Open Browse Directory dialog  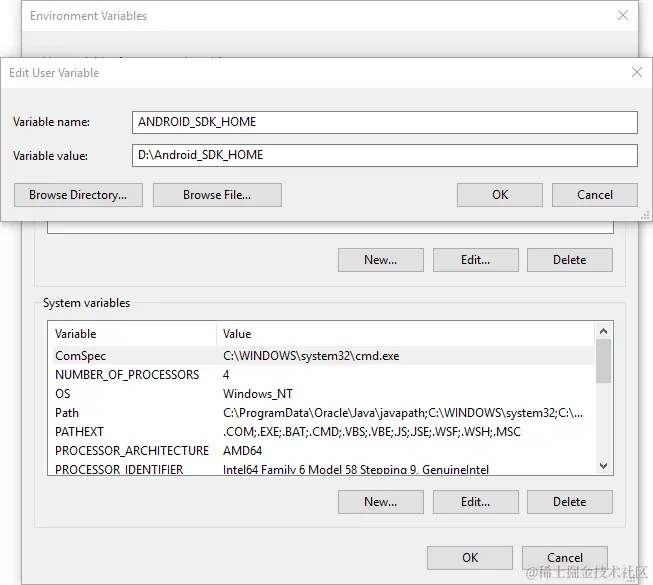[78, 195]
